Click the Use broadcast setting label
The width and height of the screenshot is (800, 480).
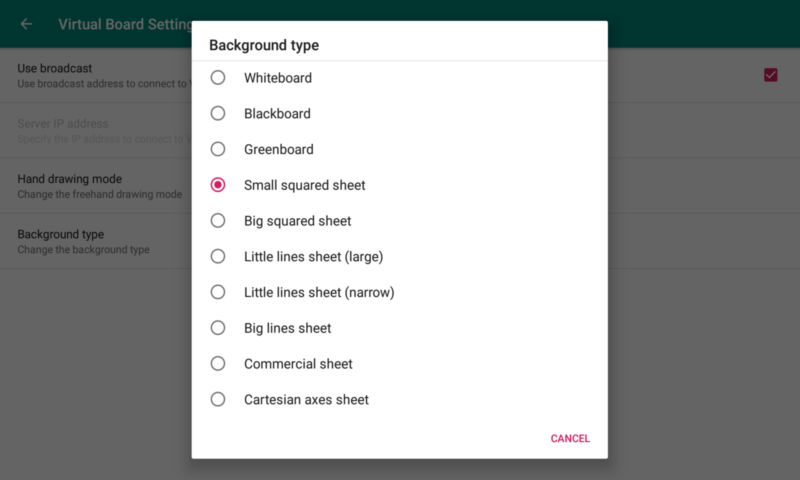(55, 69)
